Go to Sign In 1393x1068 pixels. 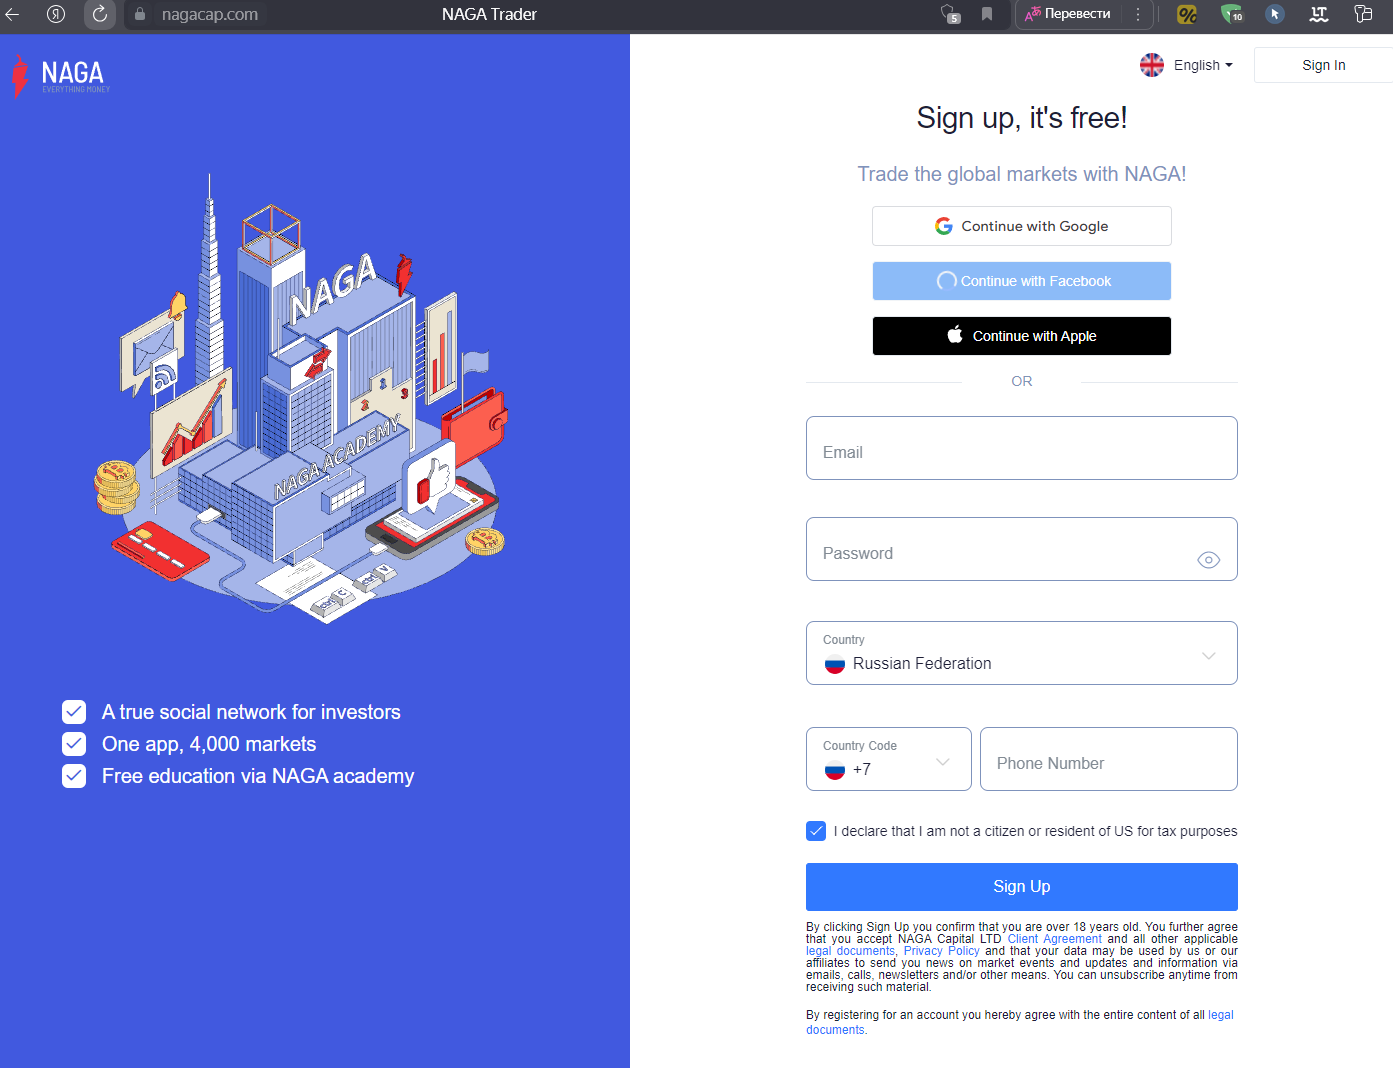coord(1323,65)
